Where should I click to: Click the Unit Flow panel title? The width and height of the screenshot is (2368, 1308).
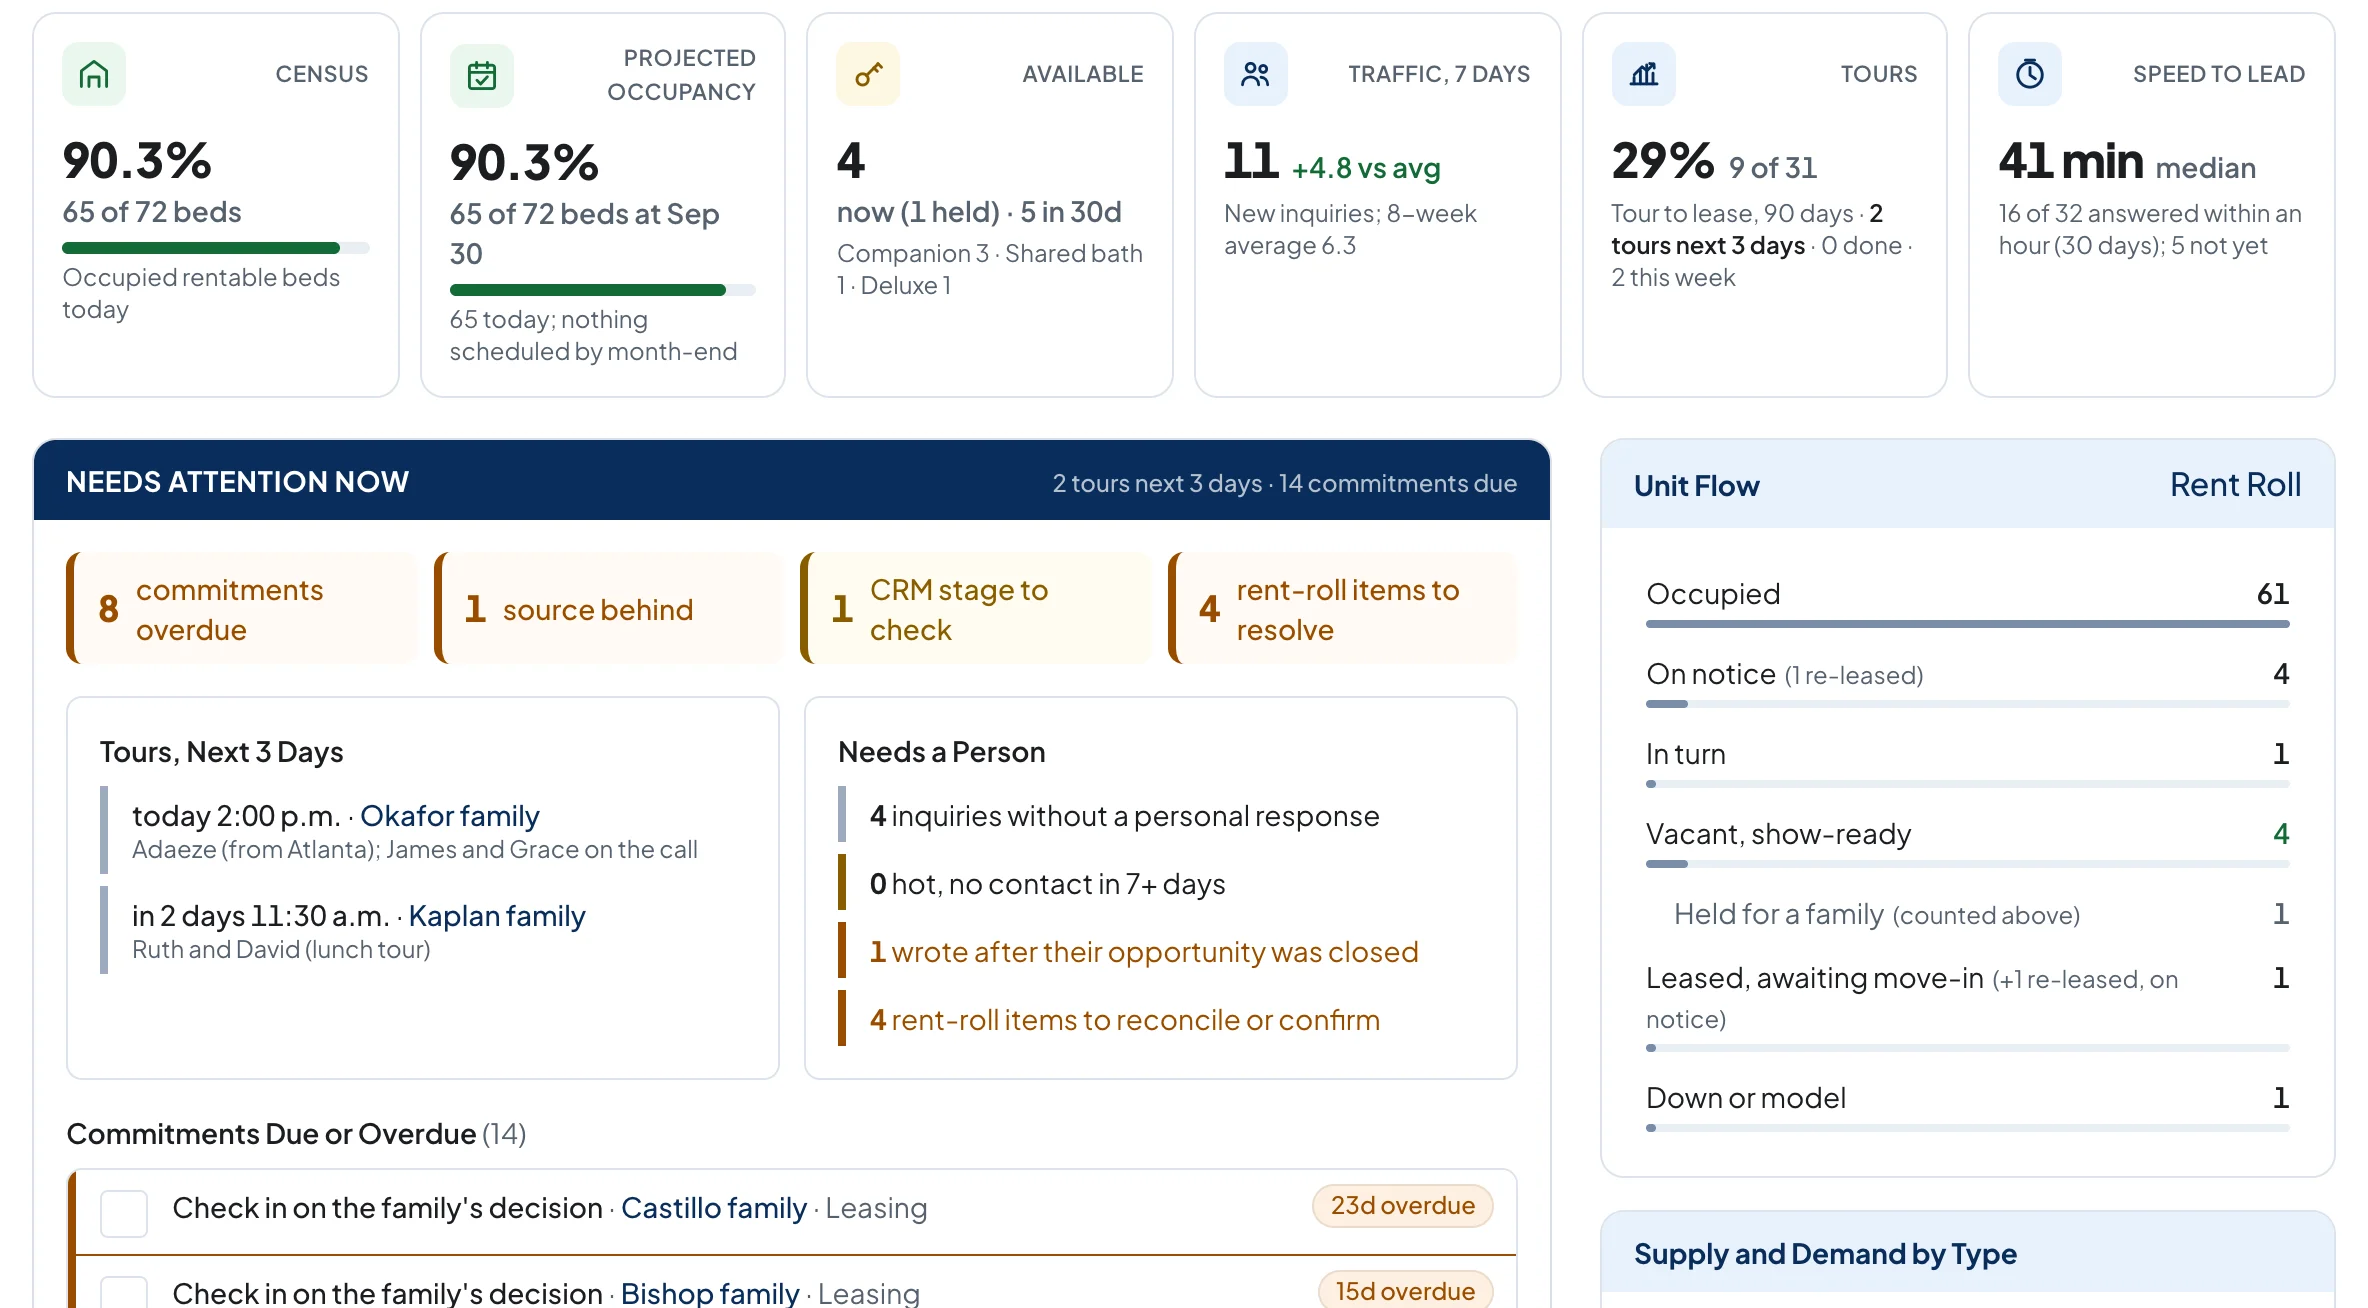tap(1696, 486)
